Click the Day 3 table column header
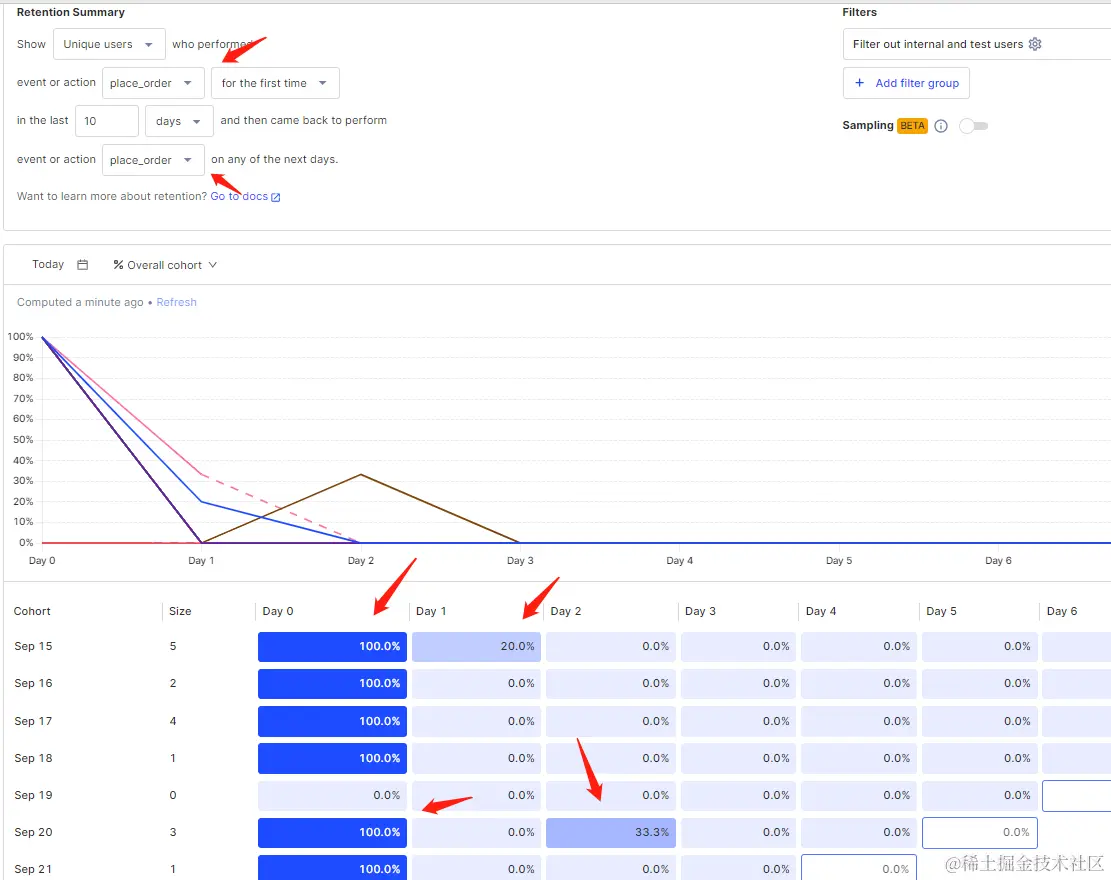Image resolution: width=1111 pixels, height=880 pixels. tap(700, 611)
